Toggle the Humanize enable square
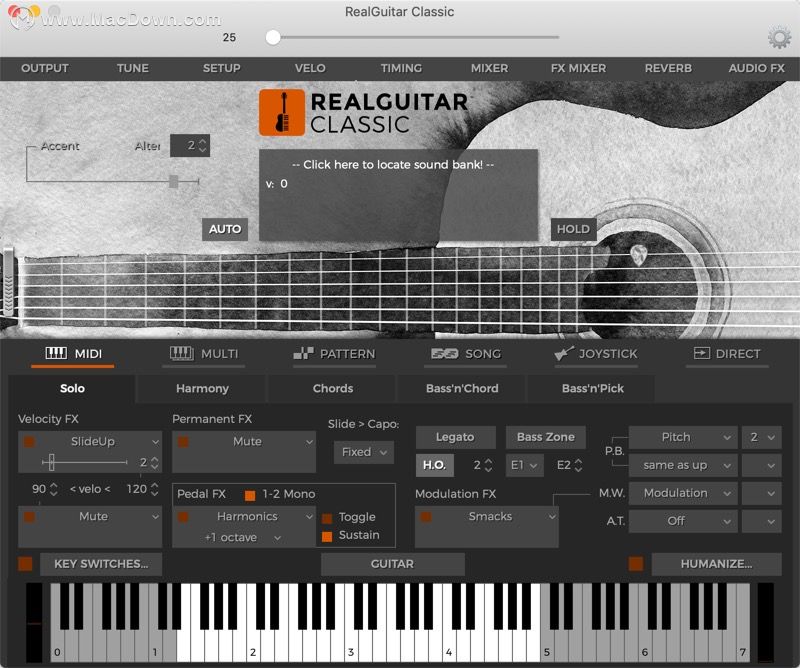 (x=636, y=564)
